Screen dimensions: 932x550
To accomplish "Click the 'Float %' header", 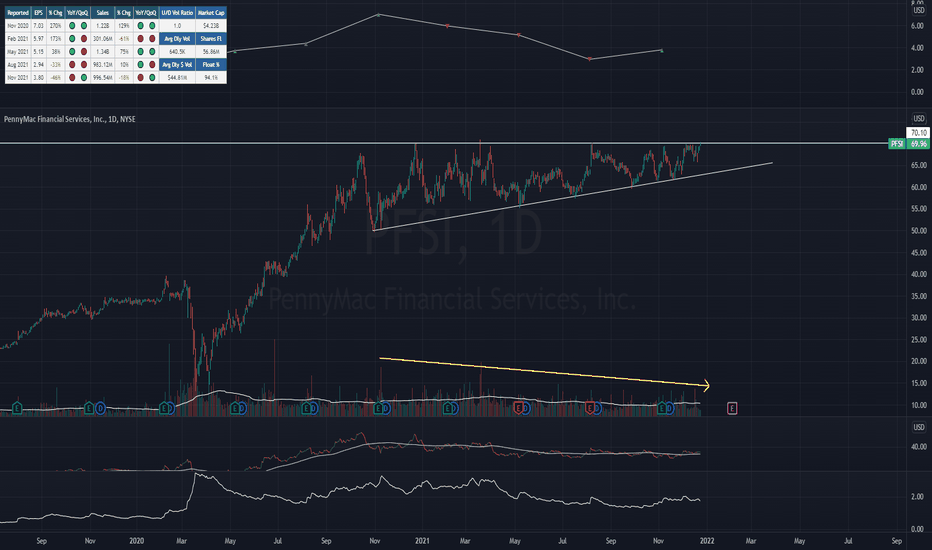I will 211,64.
